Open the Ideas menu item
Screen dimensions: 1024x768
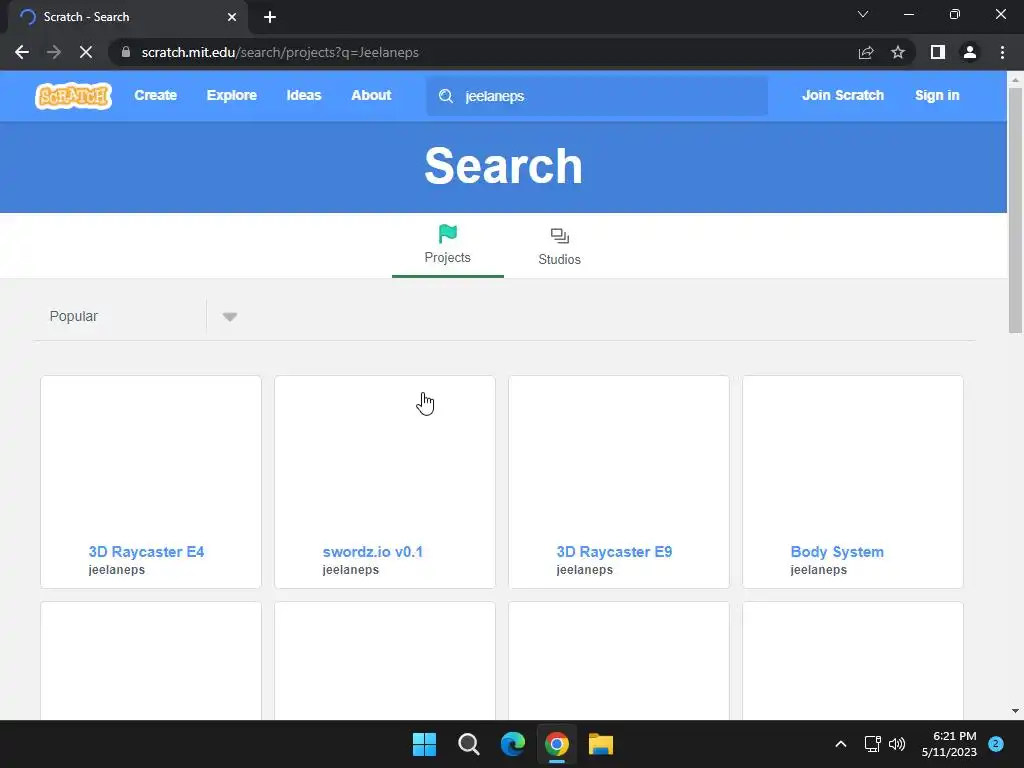304,95
